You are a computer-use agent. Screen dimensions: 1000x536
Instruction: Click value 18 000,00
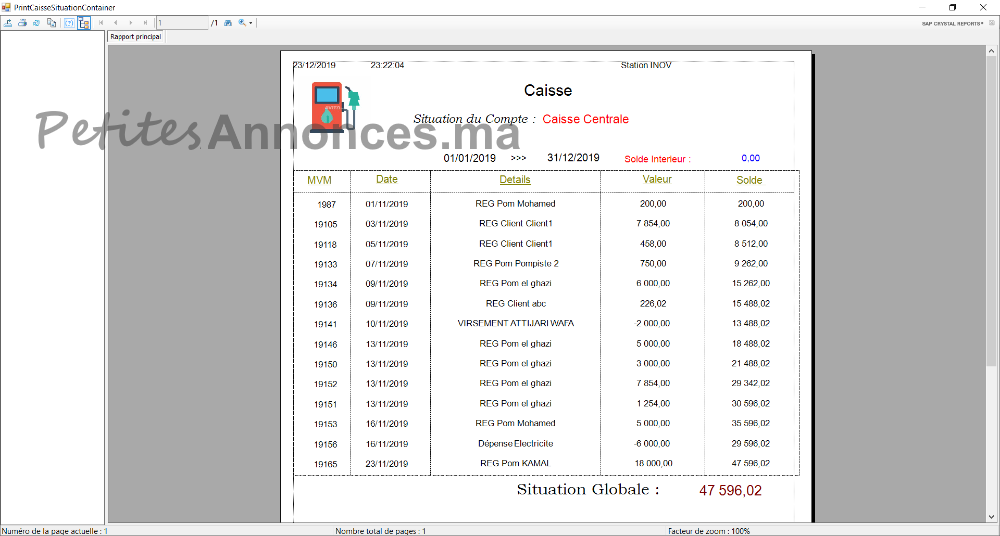click(x=654, y=463)
